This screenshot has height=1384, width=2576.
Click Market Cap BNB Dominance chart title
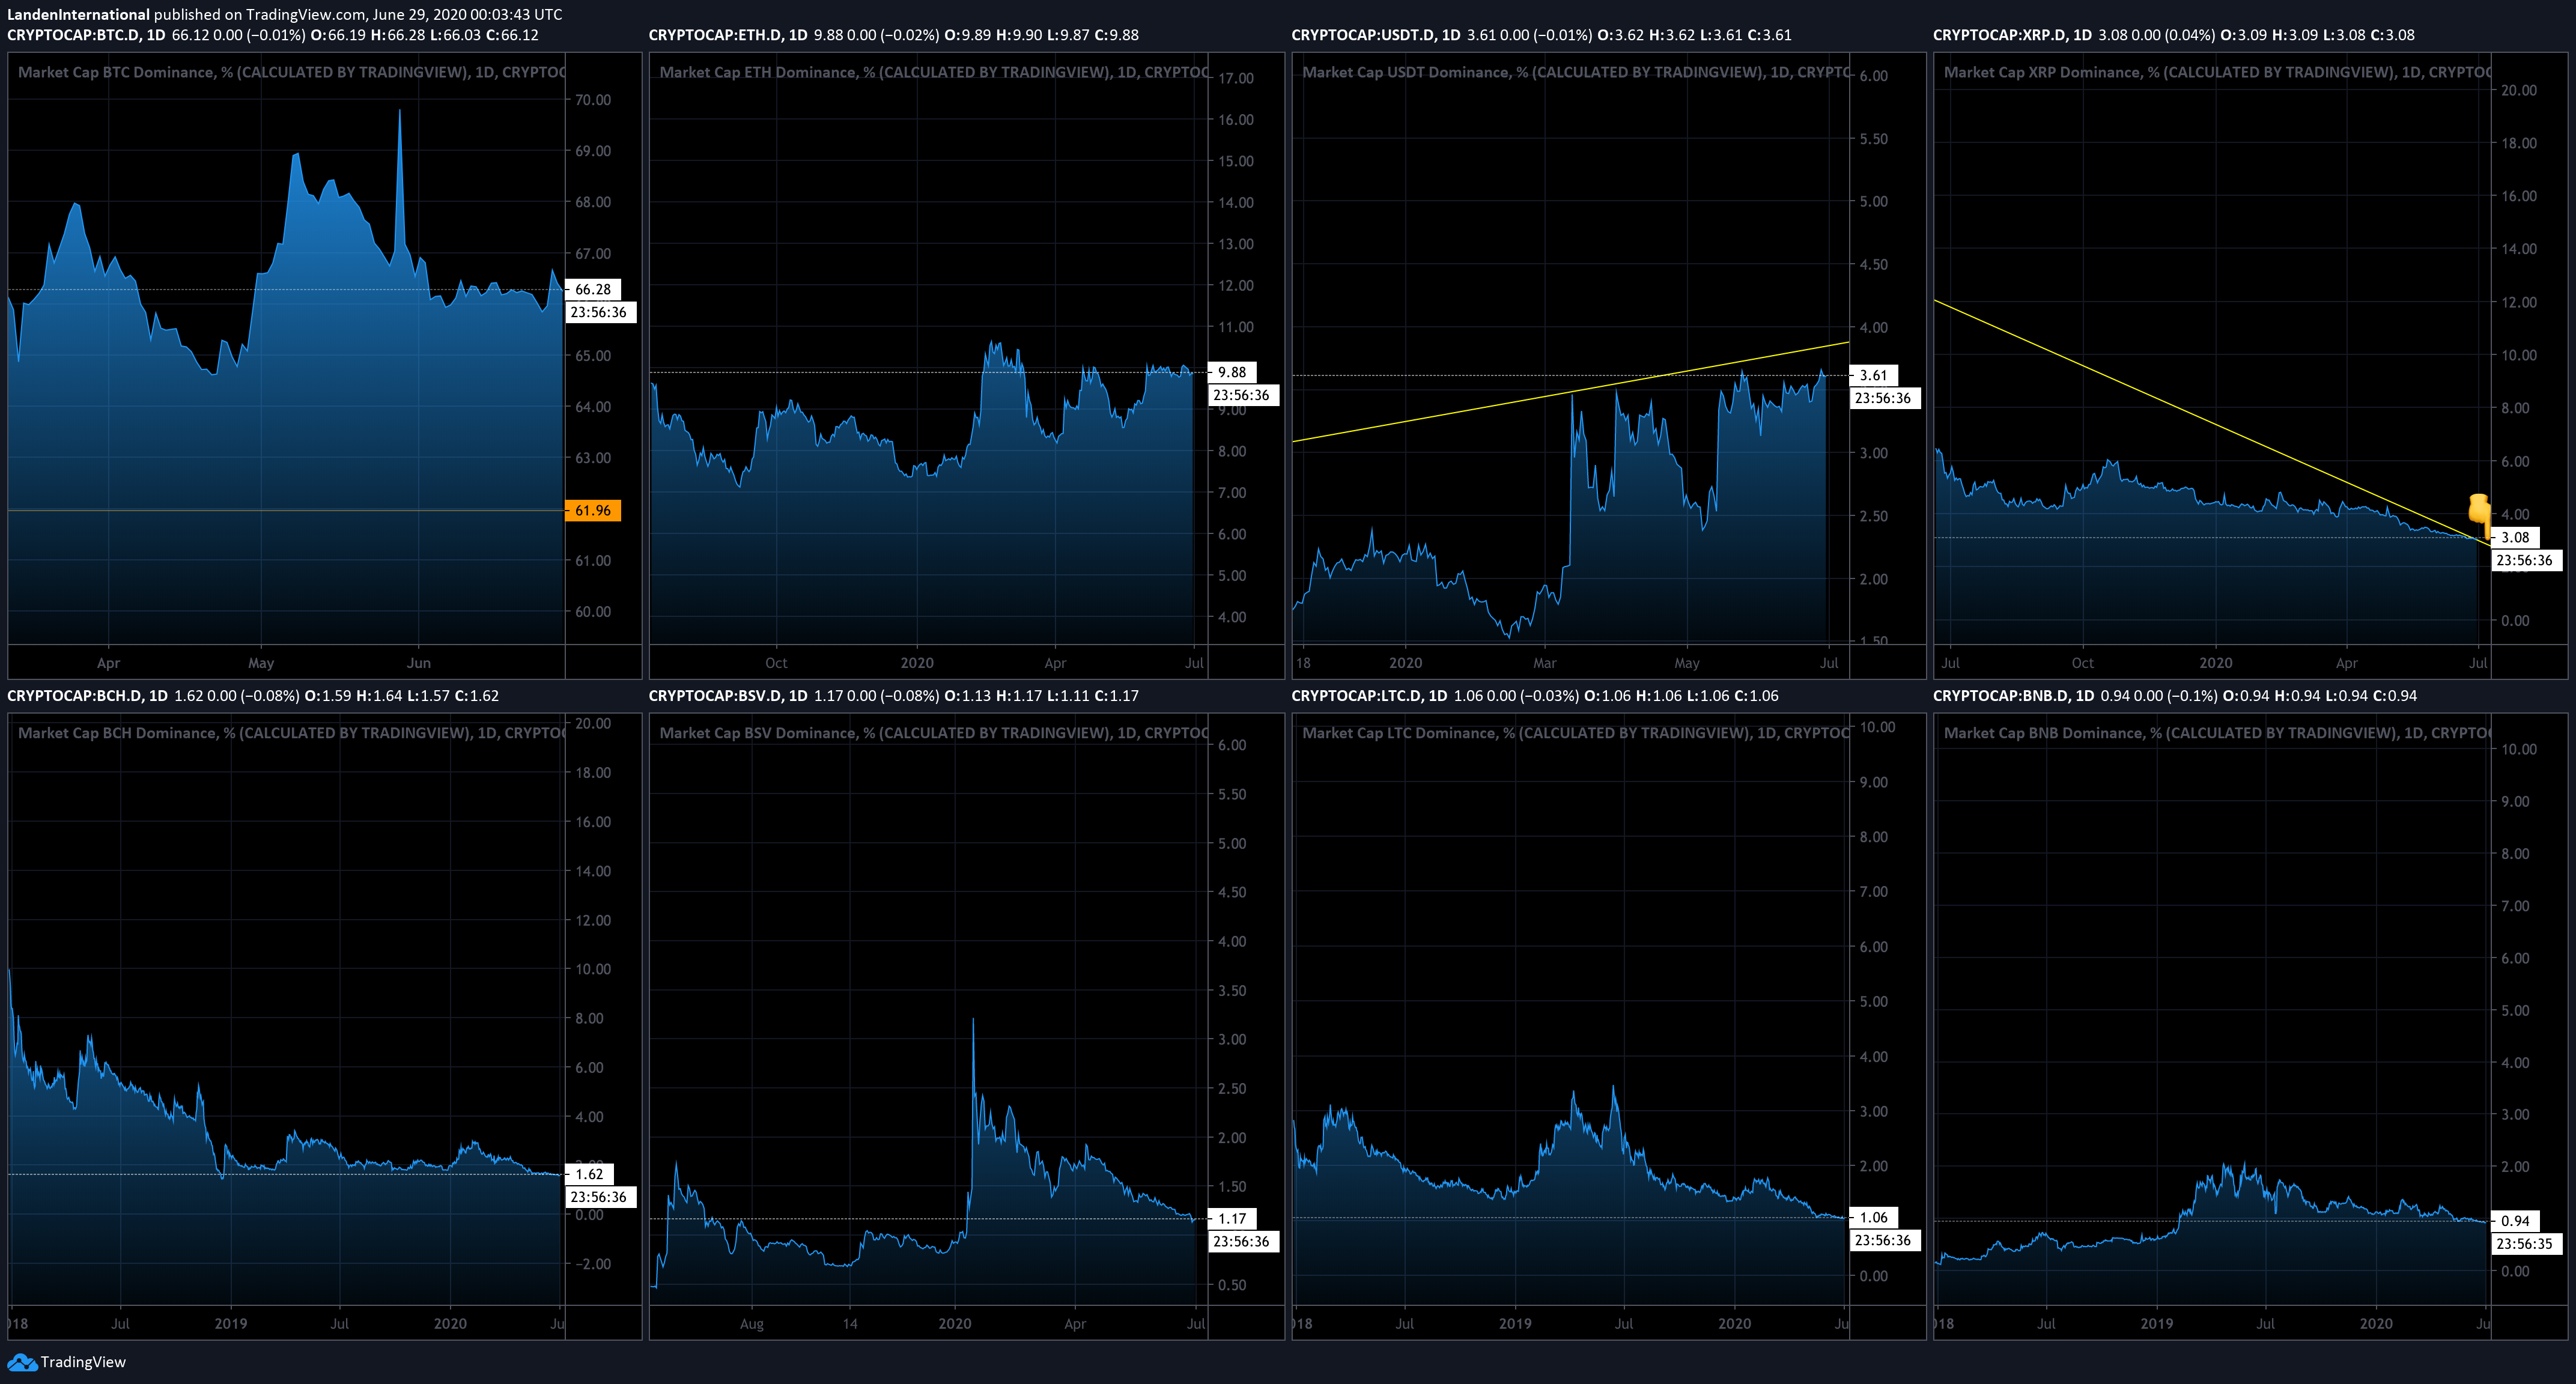pyautogui.click(x=2218, y=733)
